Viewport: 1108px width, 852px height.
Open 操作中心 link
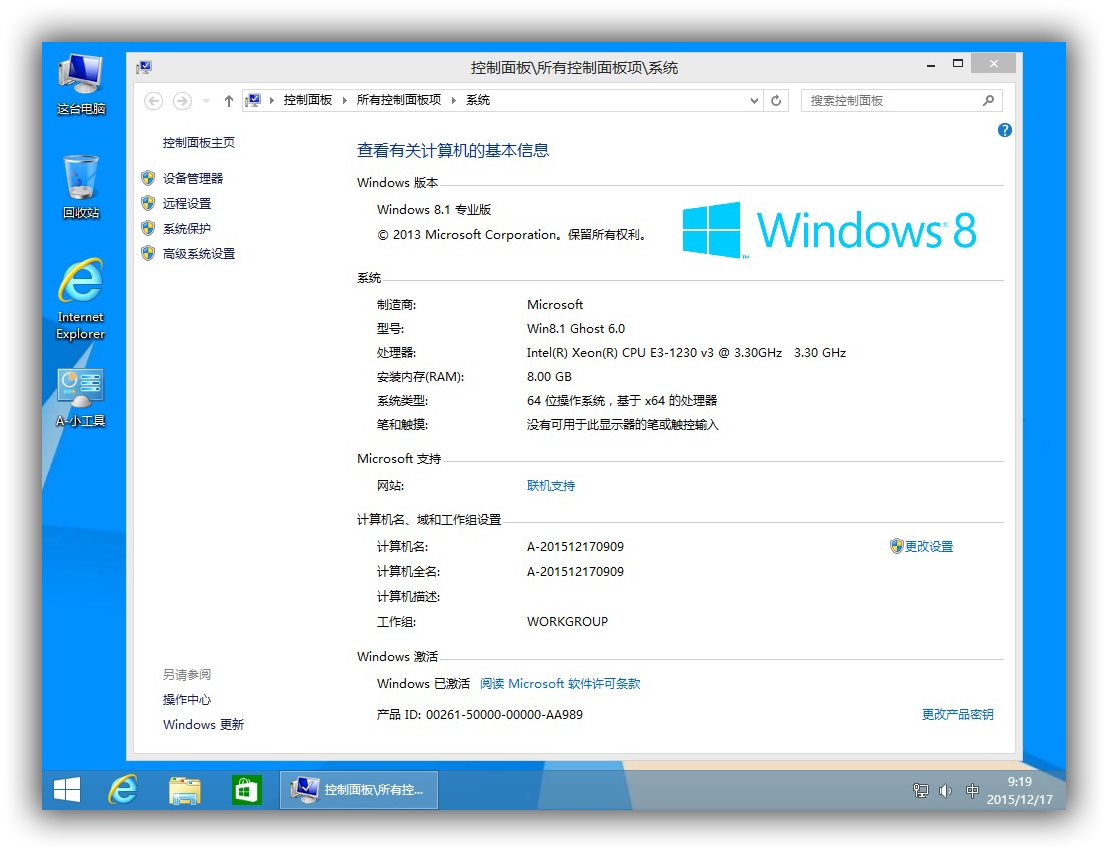click(187, 700)
